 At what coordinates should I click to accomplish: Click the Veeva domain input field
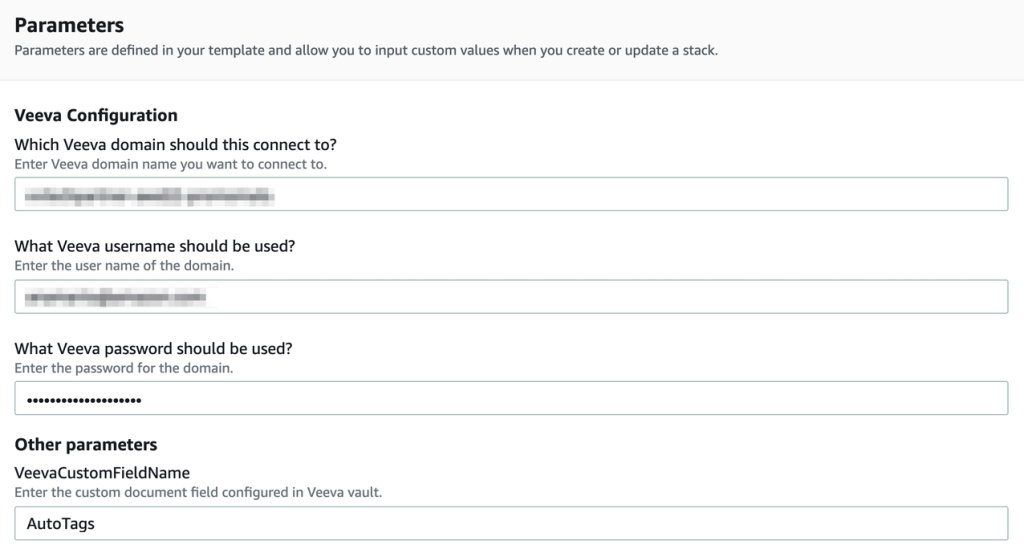coord(511,194)
